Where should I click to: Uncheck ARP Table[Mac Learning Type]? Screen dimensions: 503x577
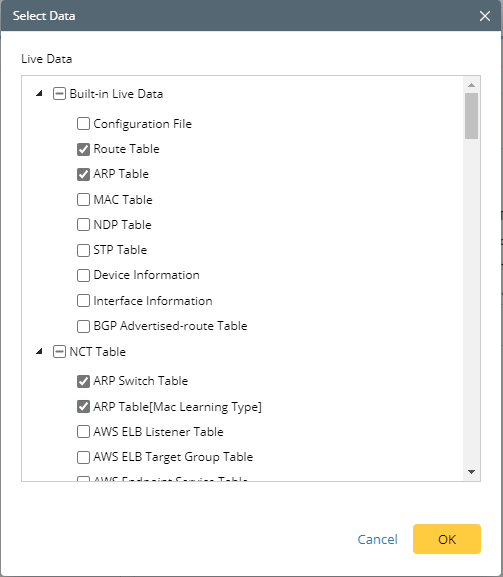point(83,406)
